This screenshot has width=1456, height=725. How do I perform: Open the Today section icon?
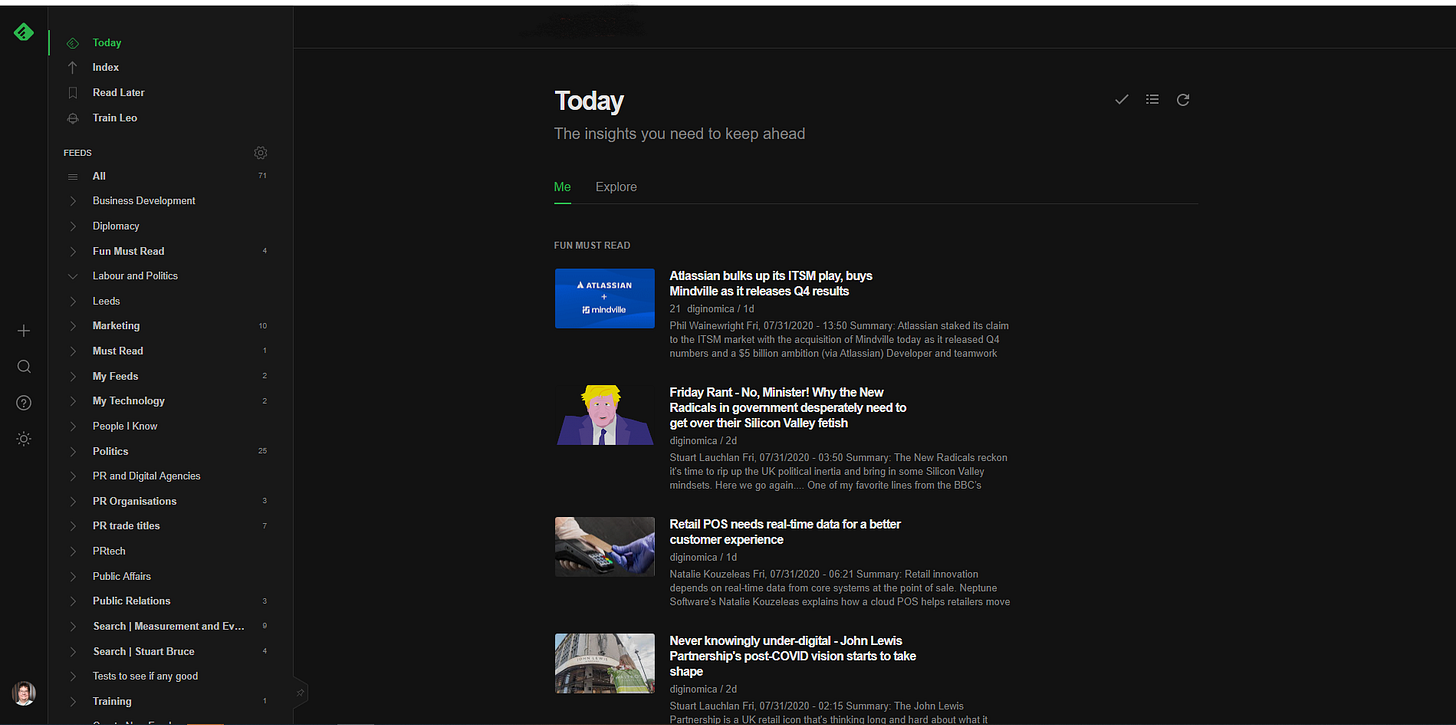click(72, 43)
